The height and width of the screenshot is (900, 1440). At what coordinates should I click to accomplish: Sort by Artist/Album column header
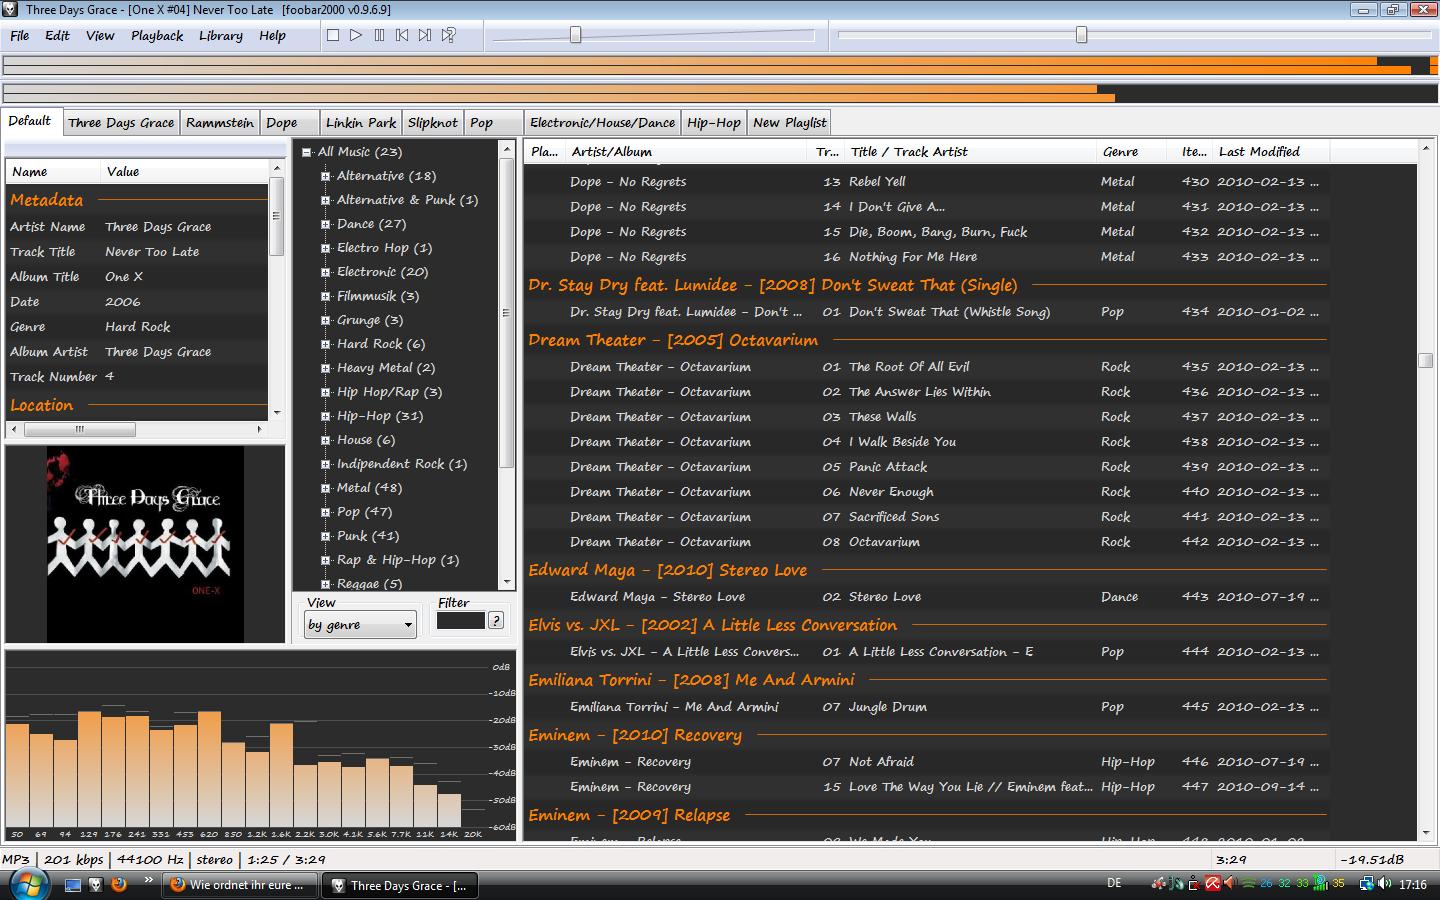pyautogui.click(x=686, y=152)
